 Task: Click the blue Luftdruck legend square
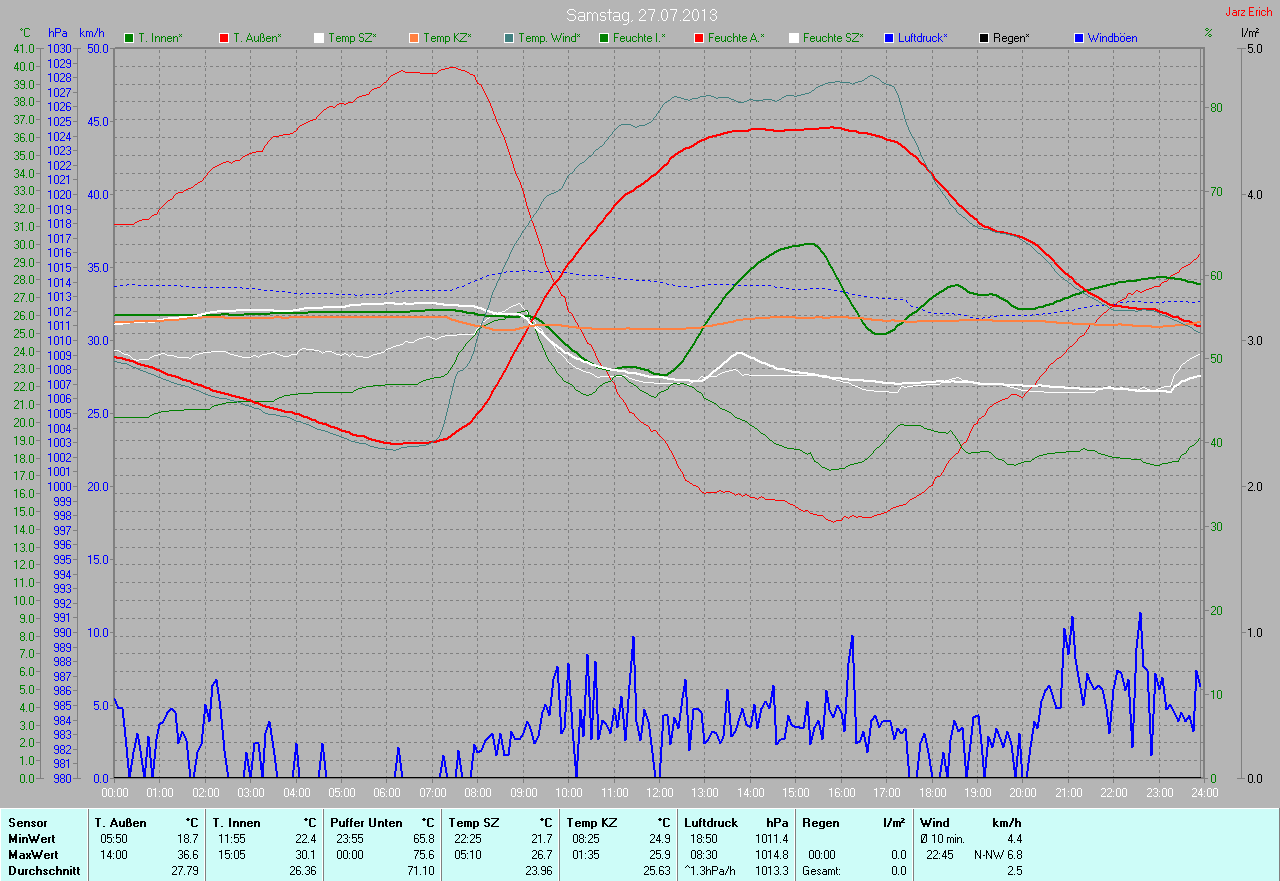(889, 38)
